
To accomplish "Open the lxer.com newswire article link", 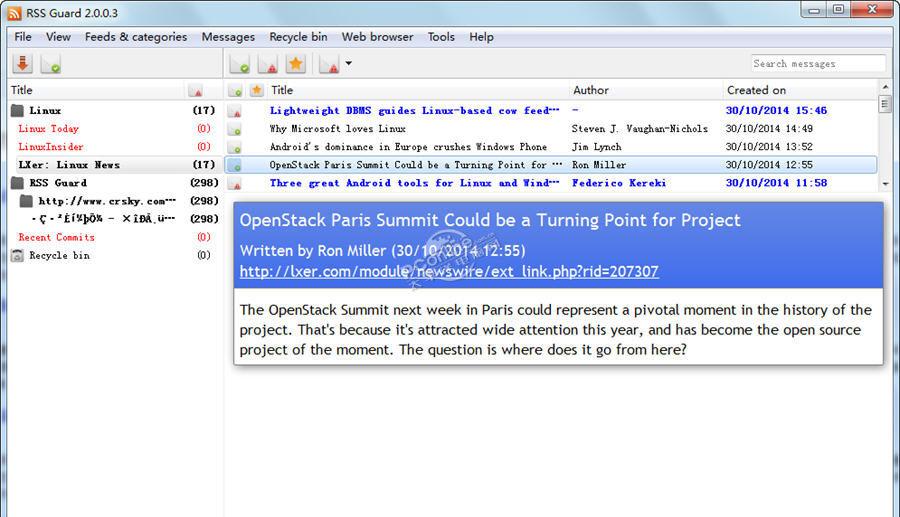I will 449,271.
